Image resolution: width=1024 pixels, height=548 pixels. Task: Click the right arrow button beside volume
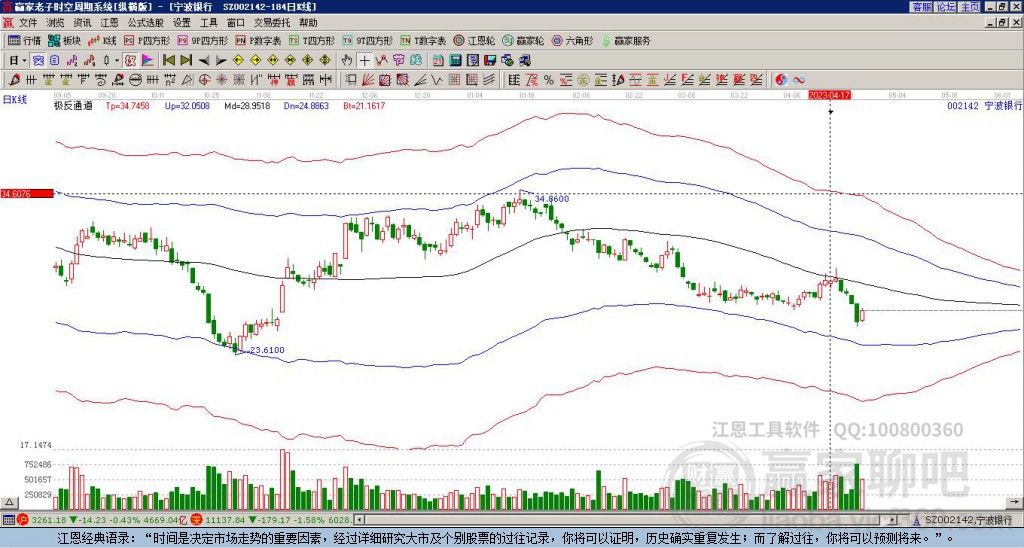[1014, 503]
